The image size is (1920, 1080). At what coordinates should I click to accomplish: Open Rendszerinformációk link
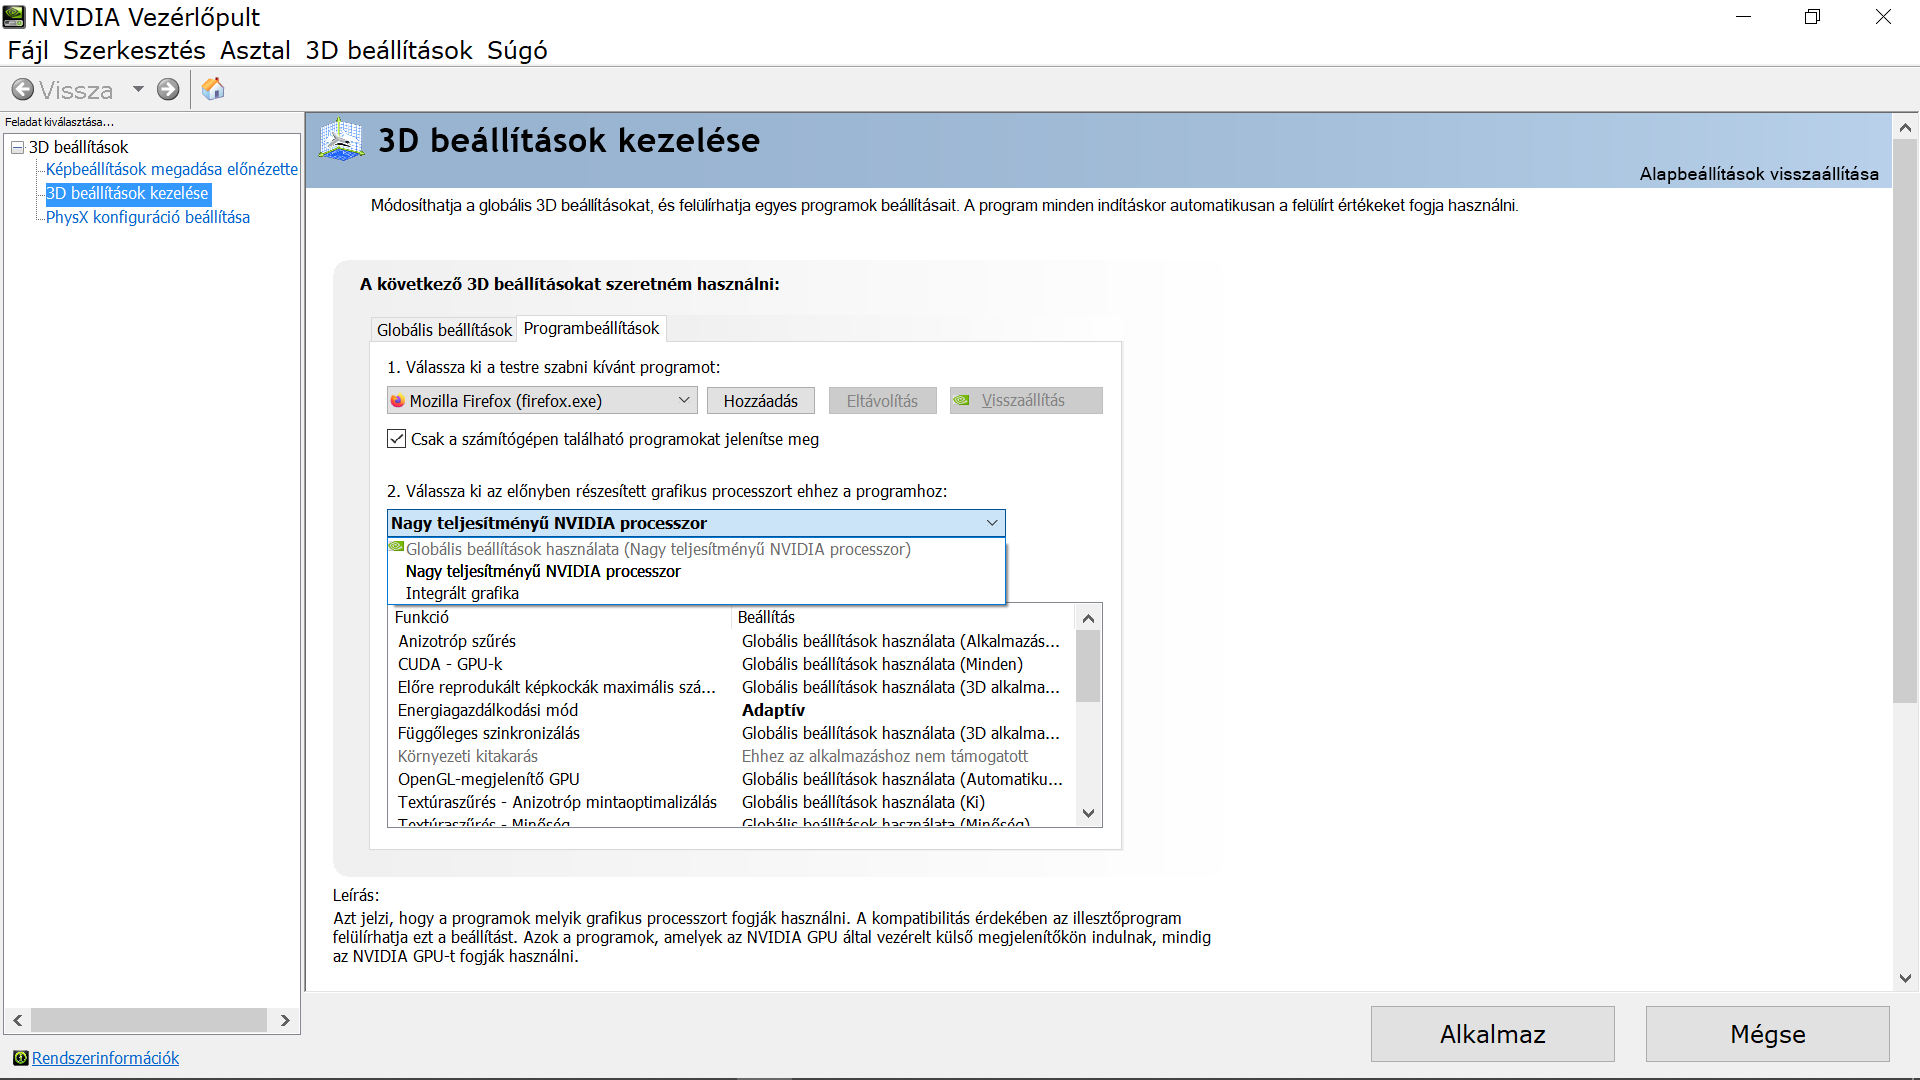105,1058
